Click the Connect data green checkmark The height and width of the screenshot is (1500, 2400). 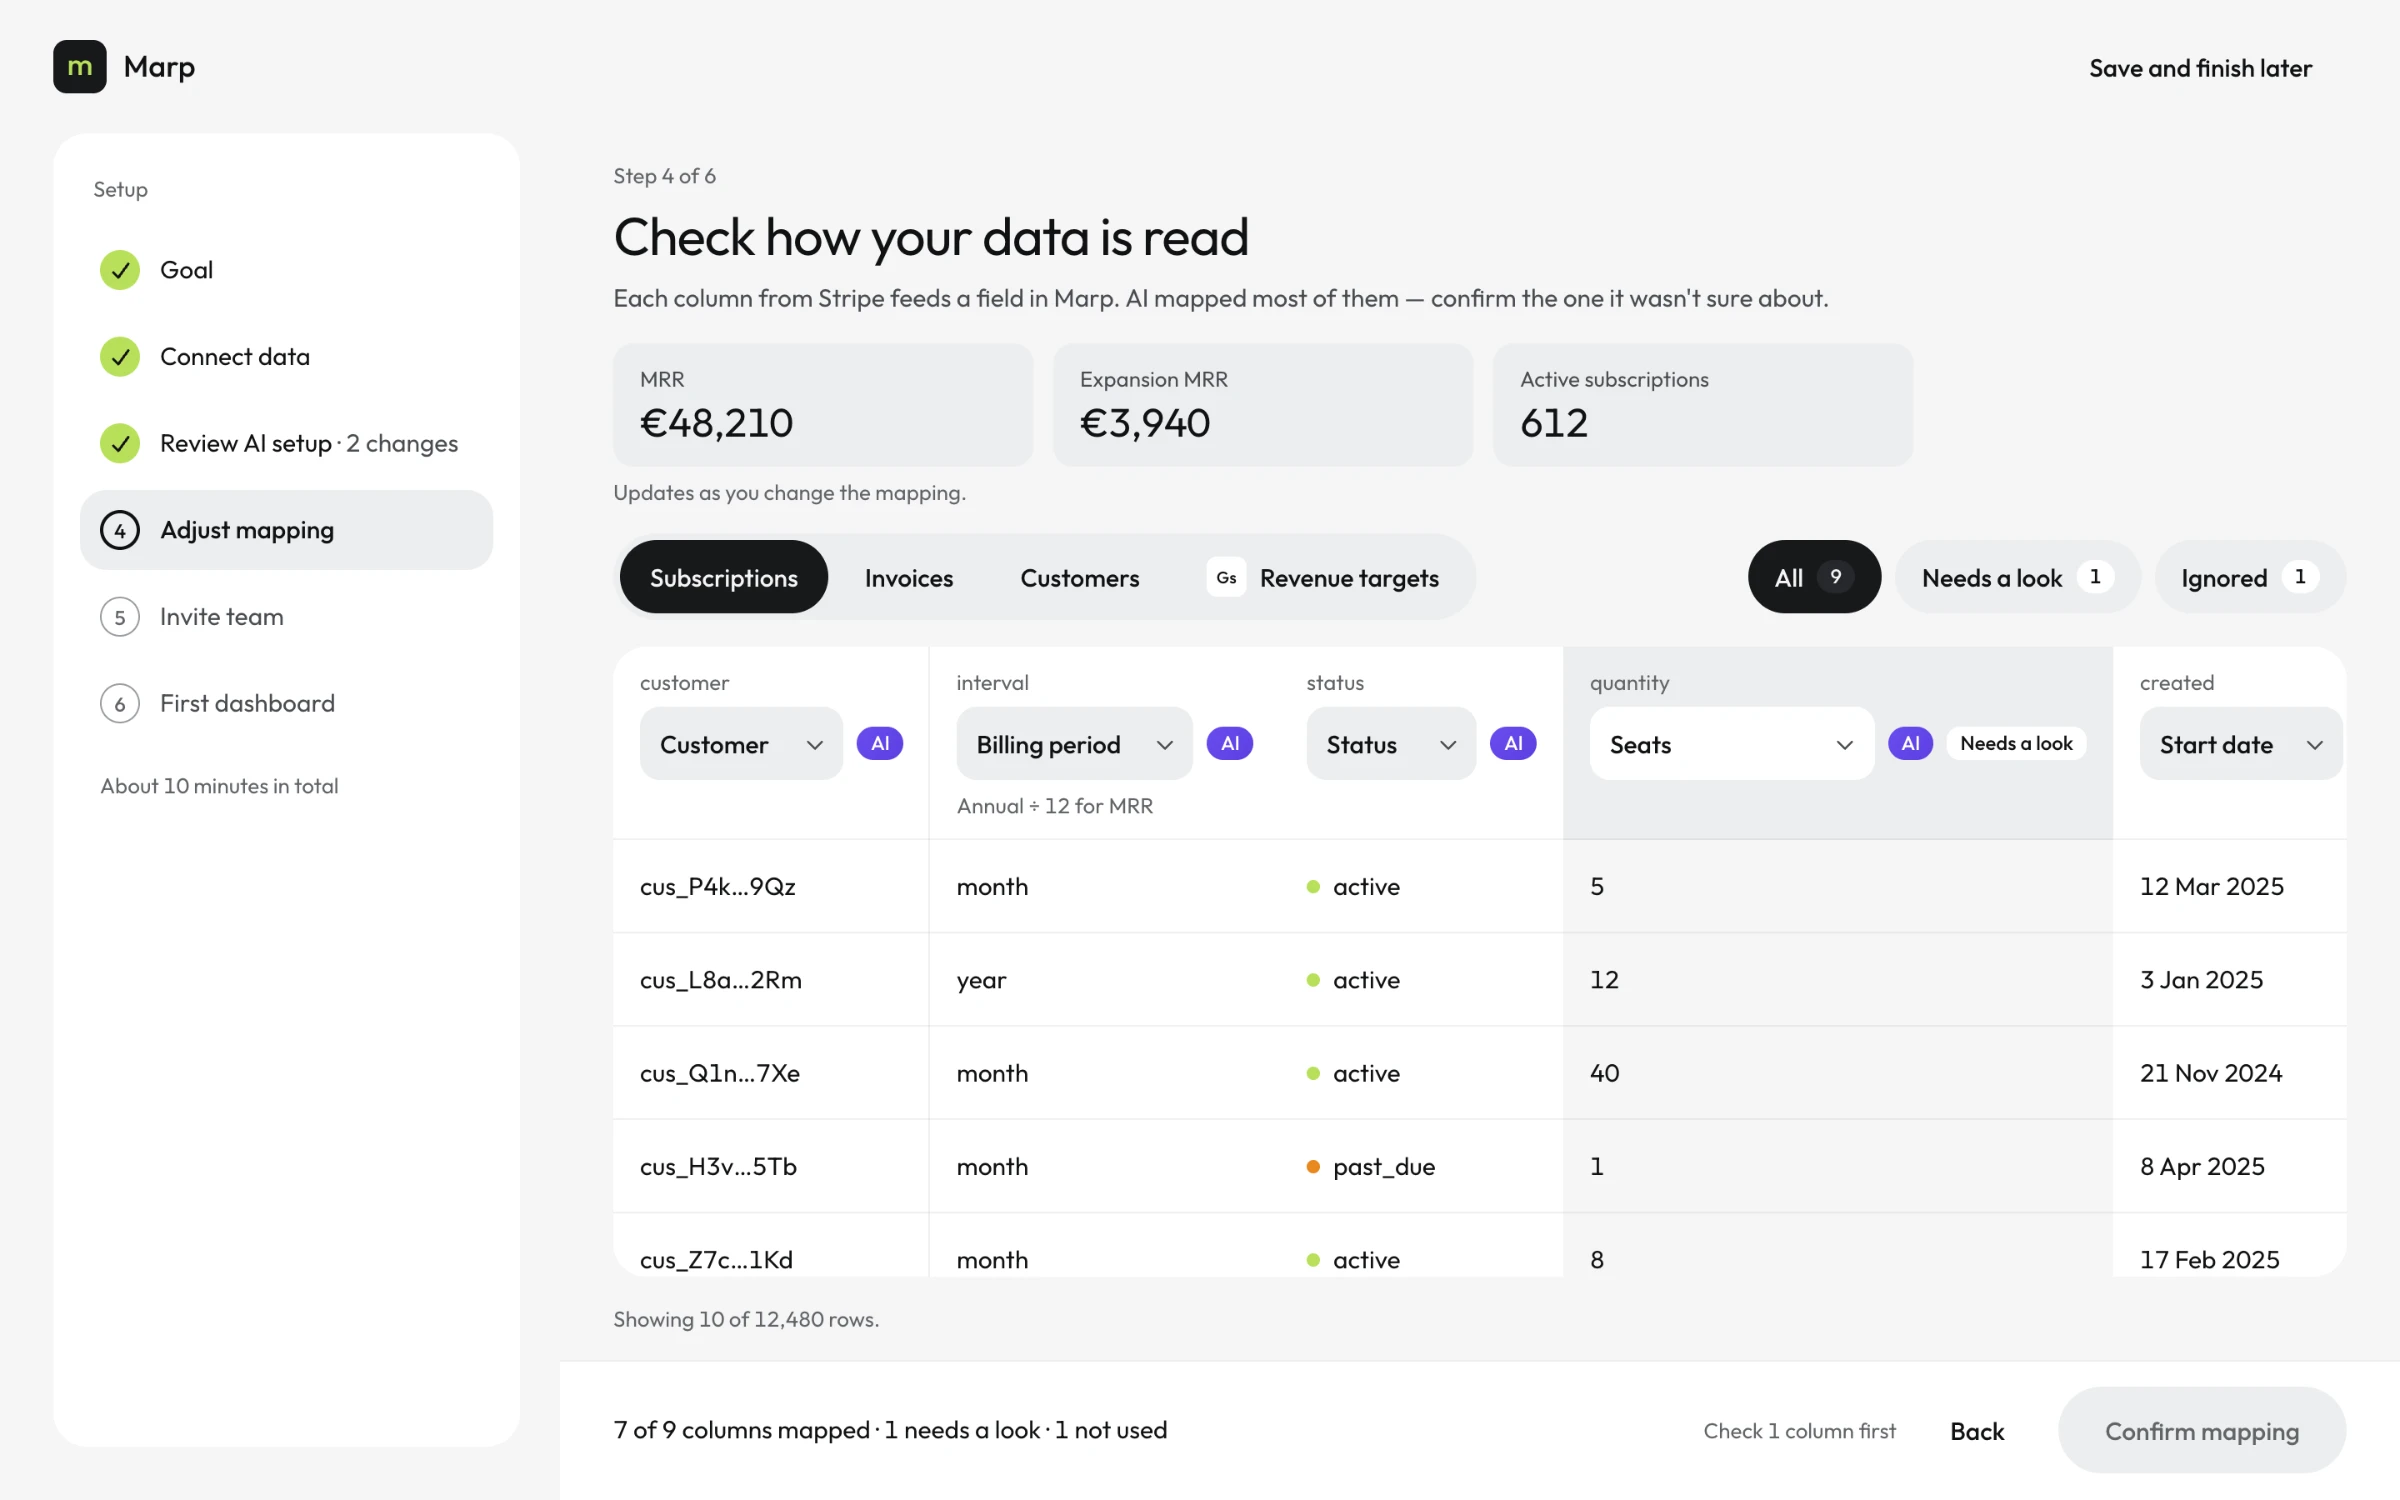click(x=120, y=357)
